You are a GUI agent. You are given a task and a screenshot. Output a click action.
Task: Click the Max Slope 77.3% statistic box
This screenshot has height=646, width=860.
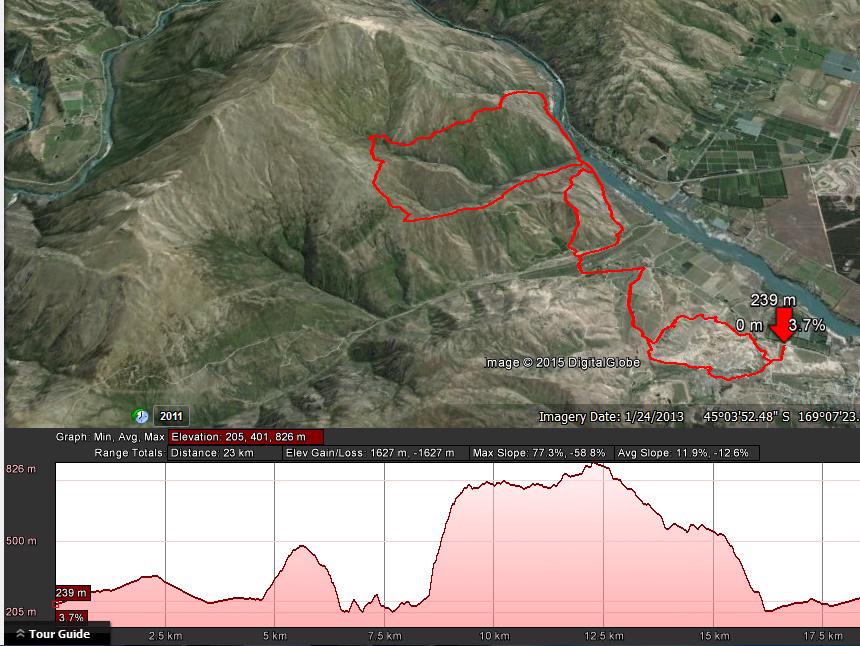[541, 453]
